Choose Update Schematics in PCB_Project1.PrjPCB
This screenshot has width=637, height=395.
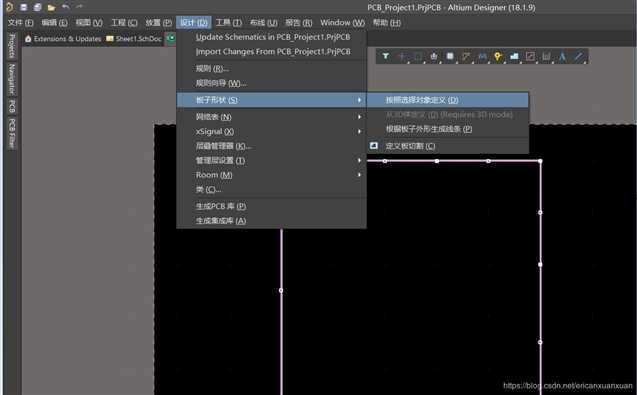click(273, 37)
